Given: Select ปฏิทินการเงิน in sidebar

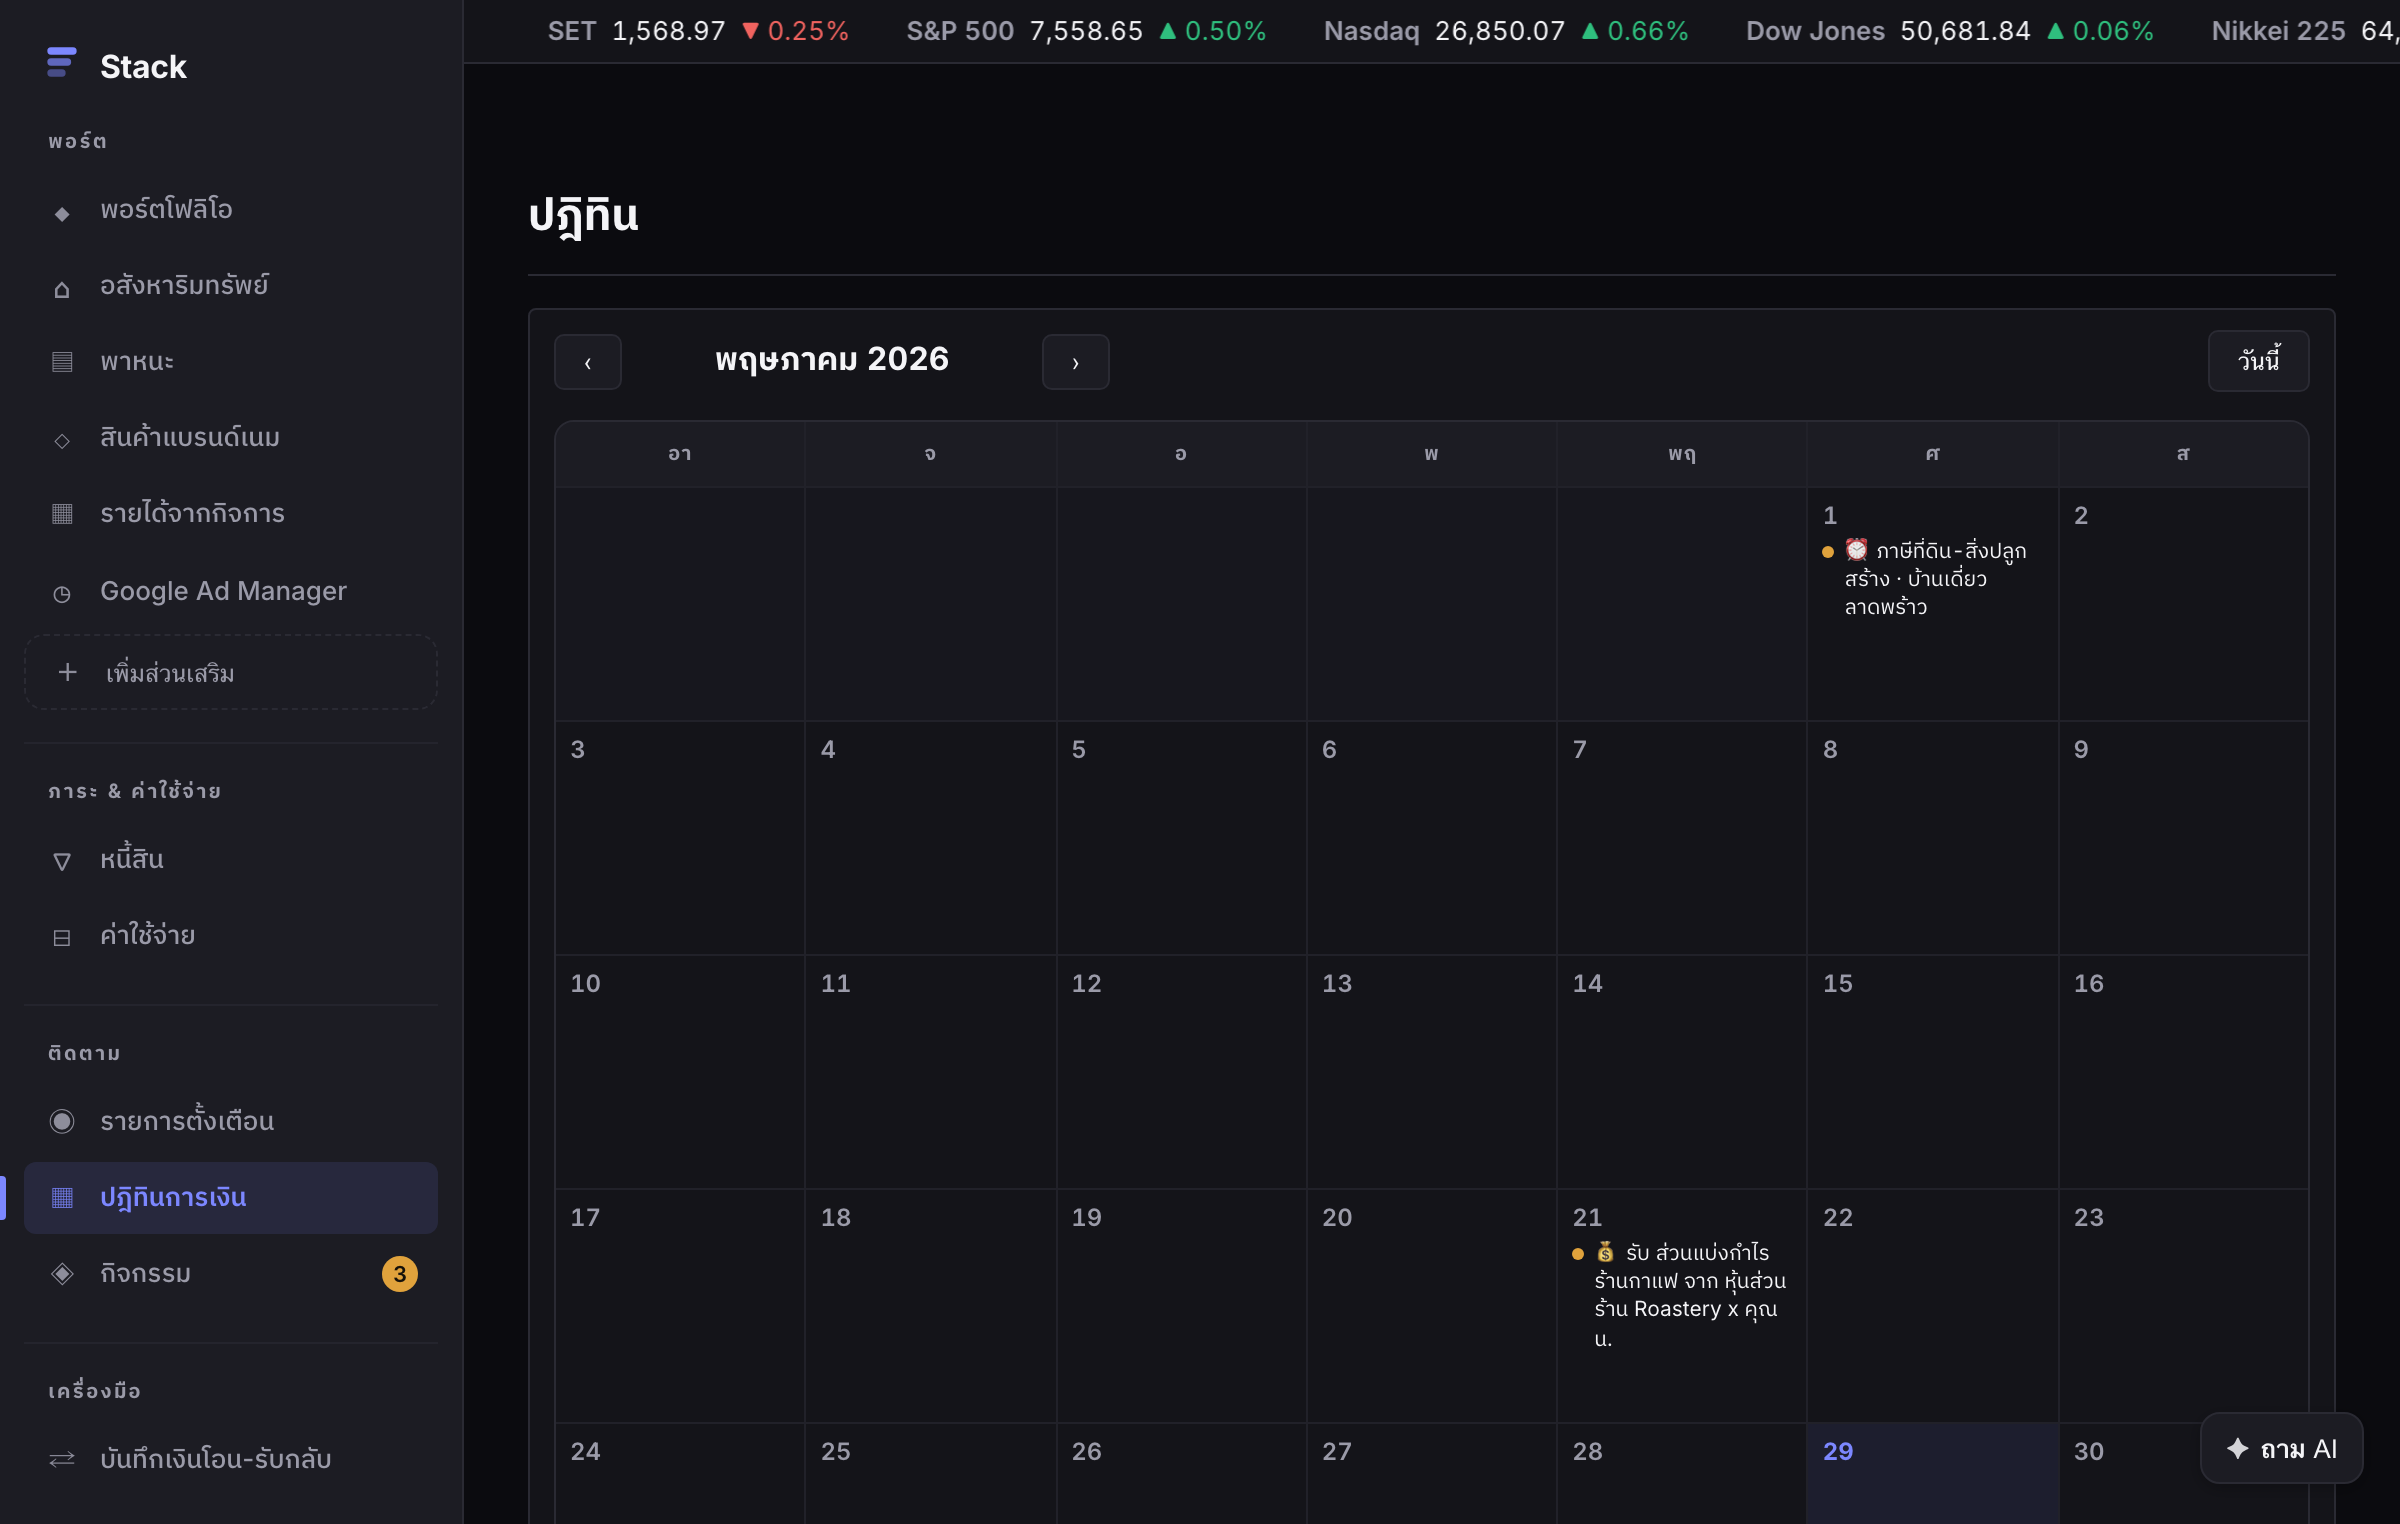Looking at the screenshot, I should 231,1197.
